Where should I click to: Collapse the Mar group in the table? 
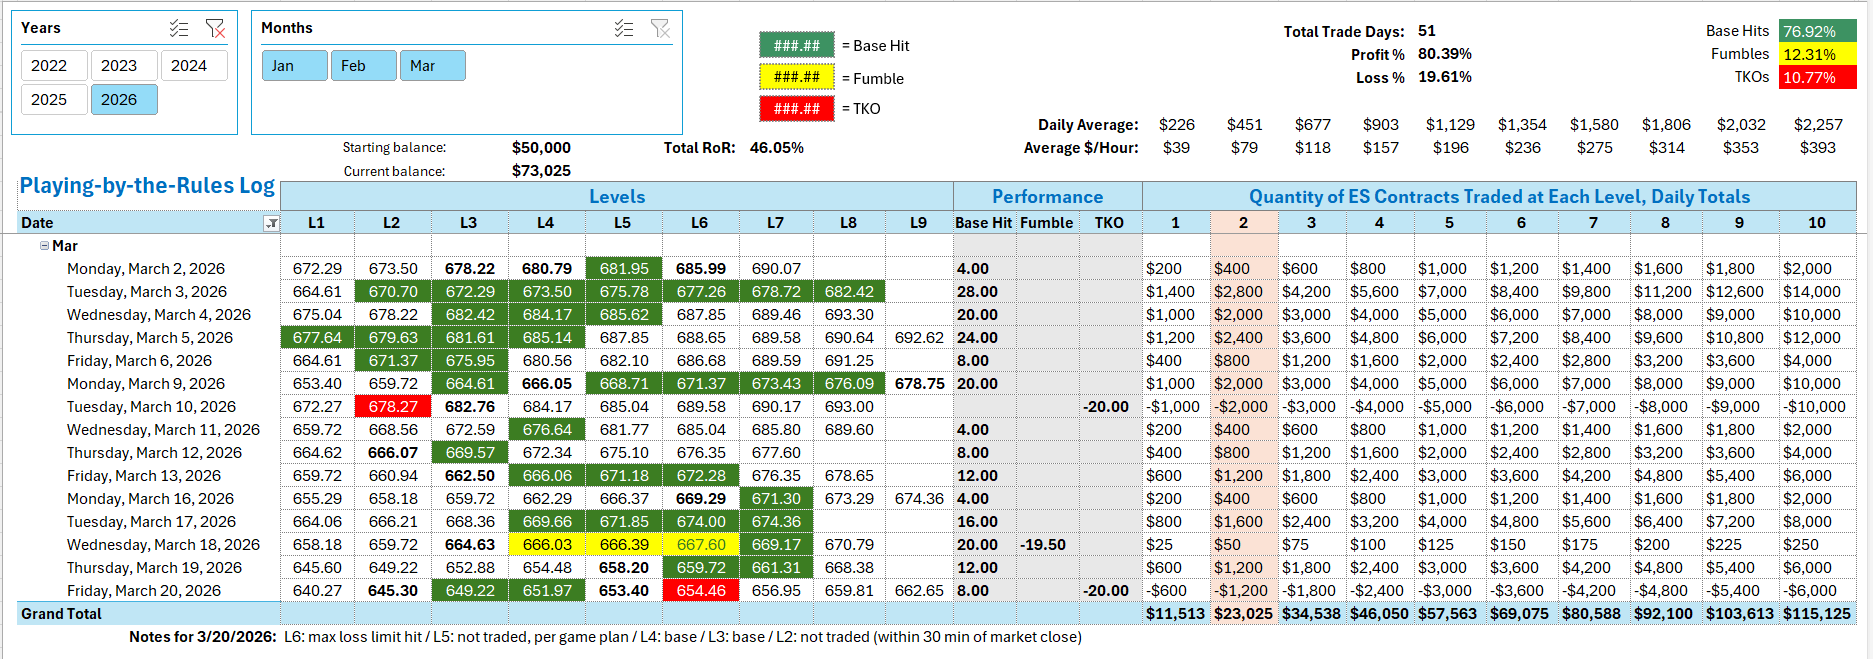[44, 246]
